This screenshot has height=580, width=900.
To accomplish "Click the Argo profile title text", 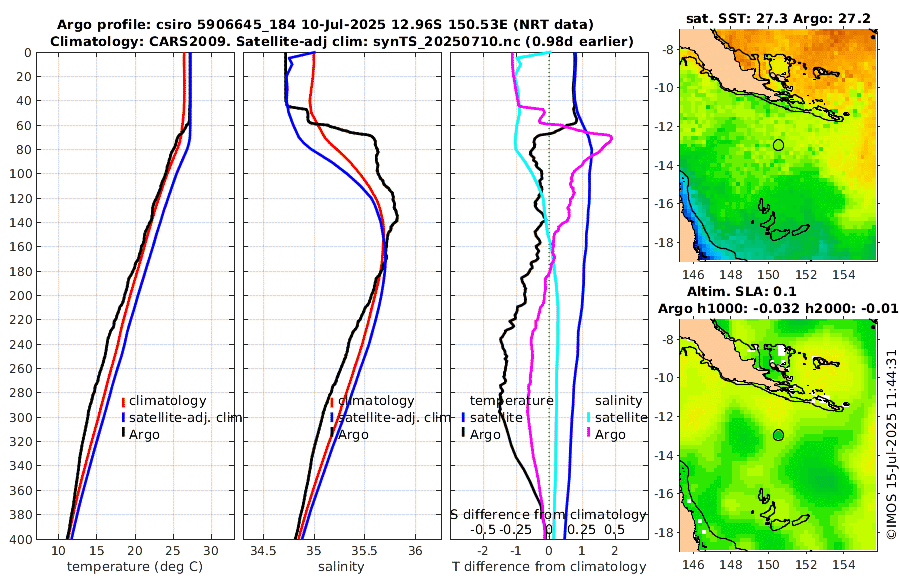I will pos(325,25).
